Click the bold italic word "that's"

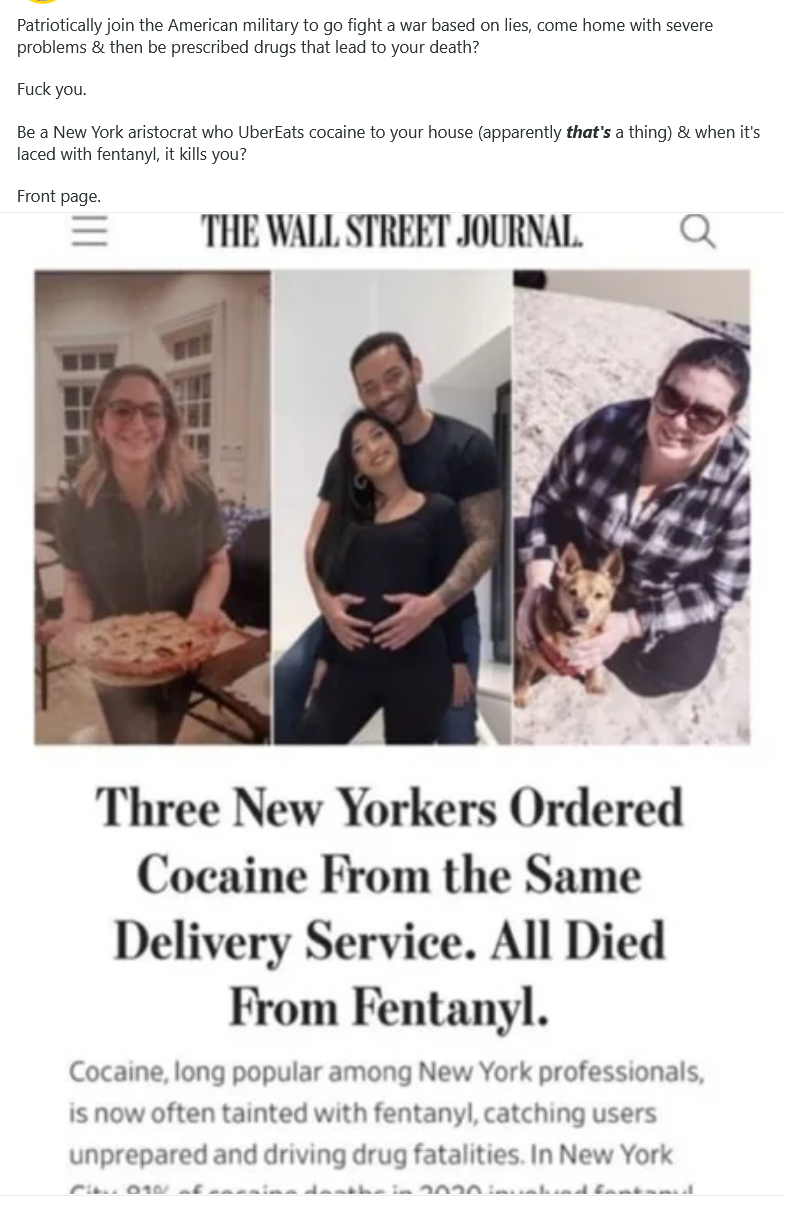point(588,132)
